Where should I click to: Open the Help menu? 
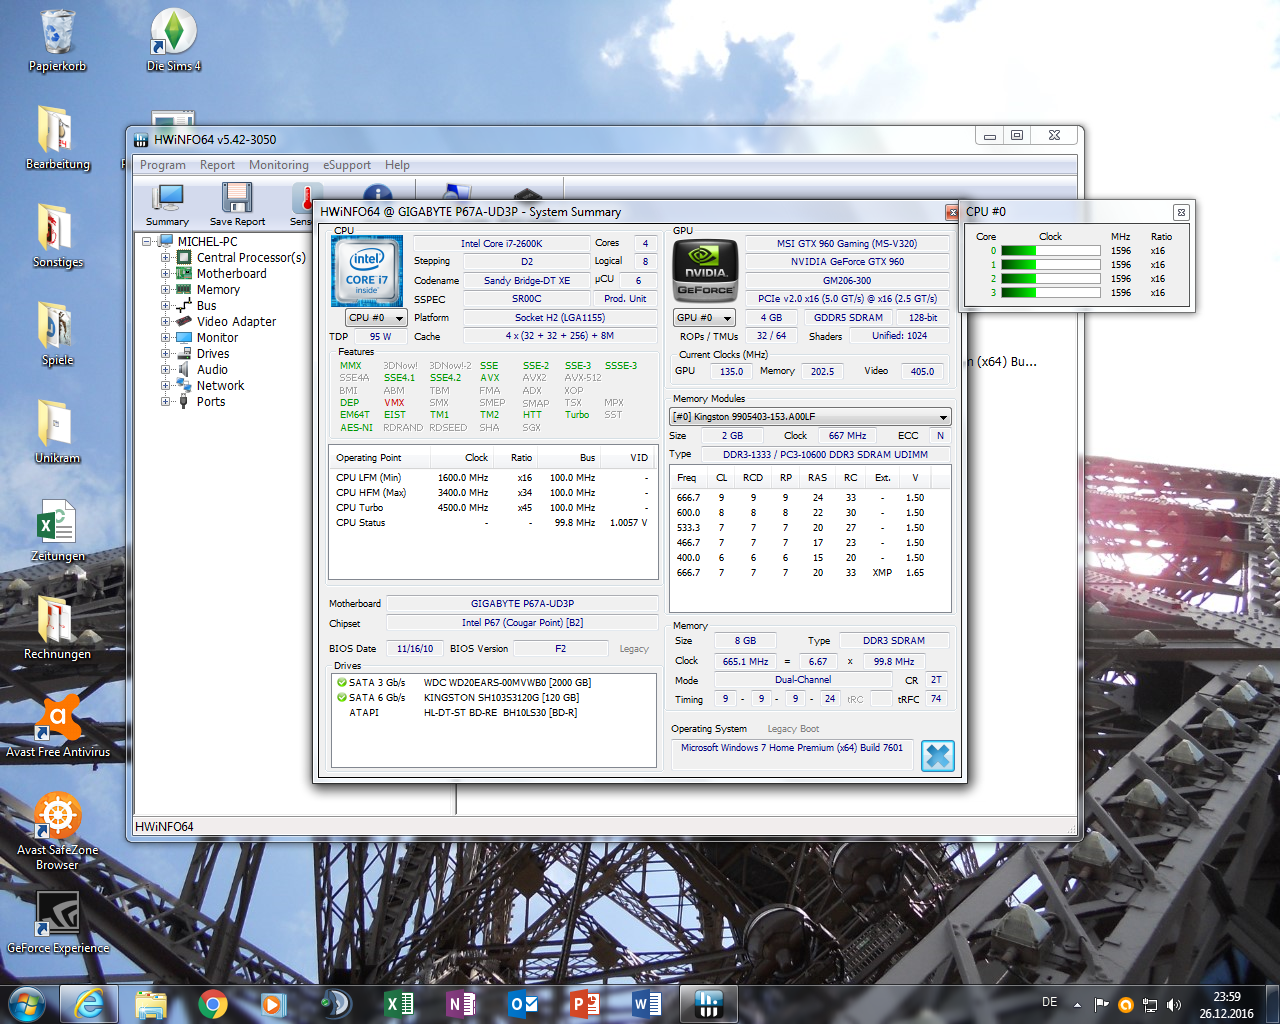(397, 165)
